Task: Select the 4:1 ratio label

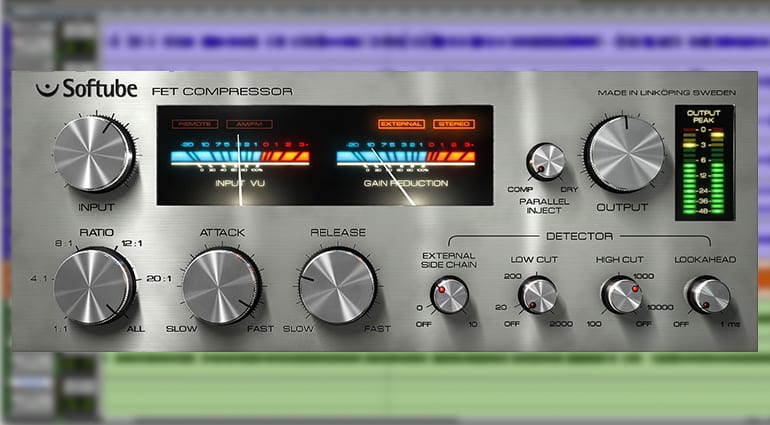Action: click(x=39, y=279)
